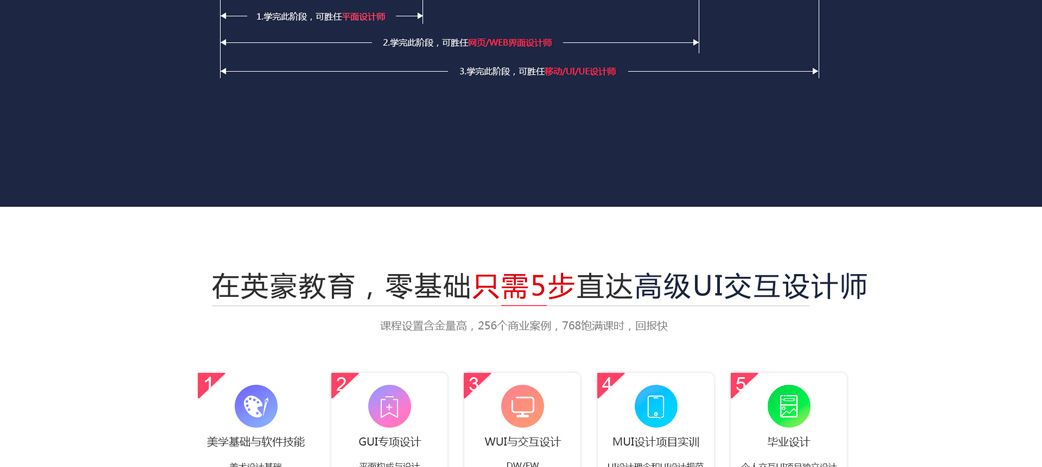
Task: Select the GUI专项设计 card title
Action: tap(389, 442)
